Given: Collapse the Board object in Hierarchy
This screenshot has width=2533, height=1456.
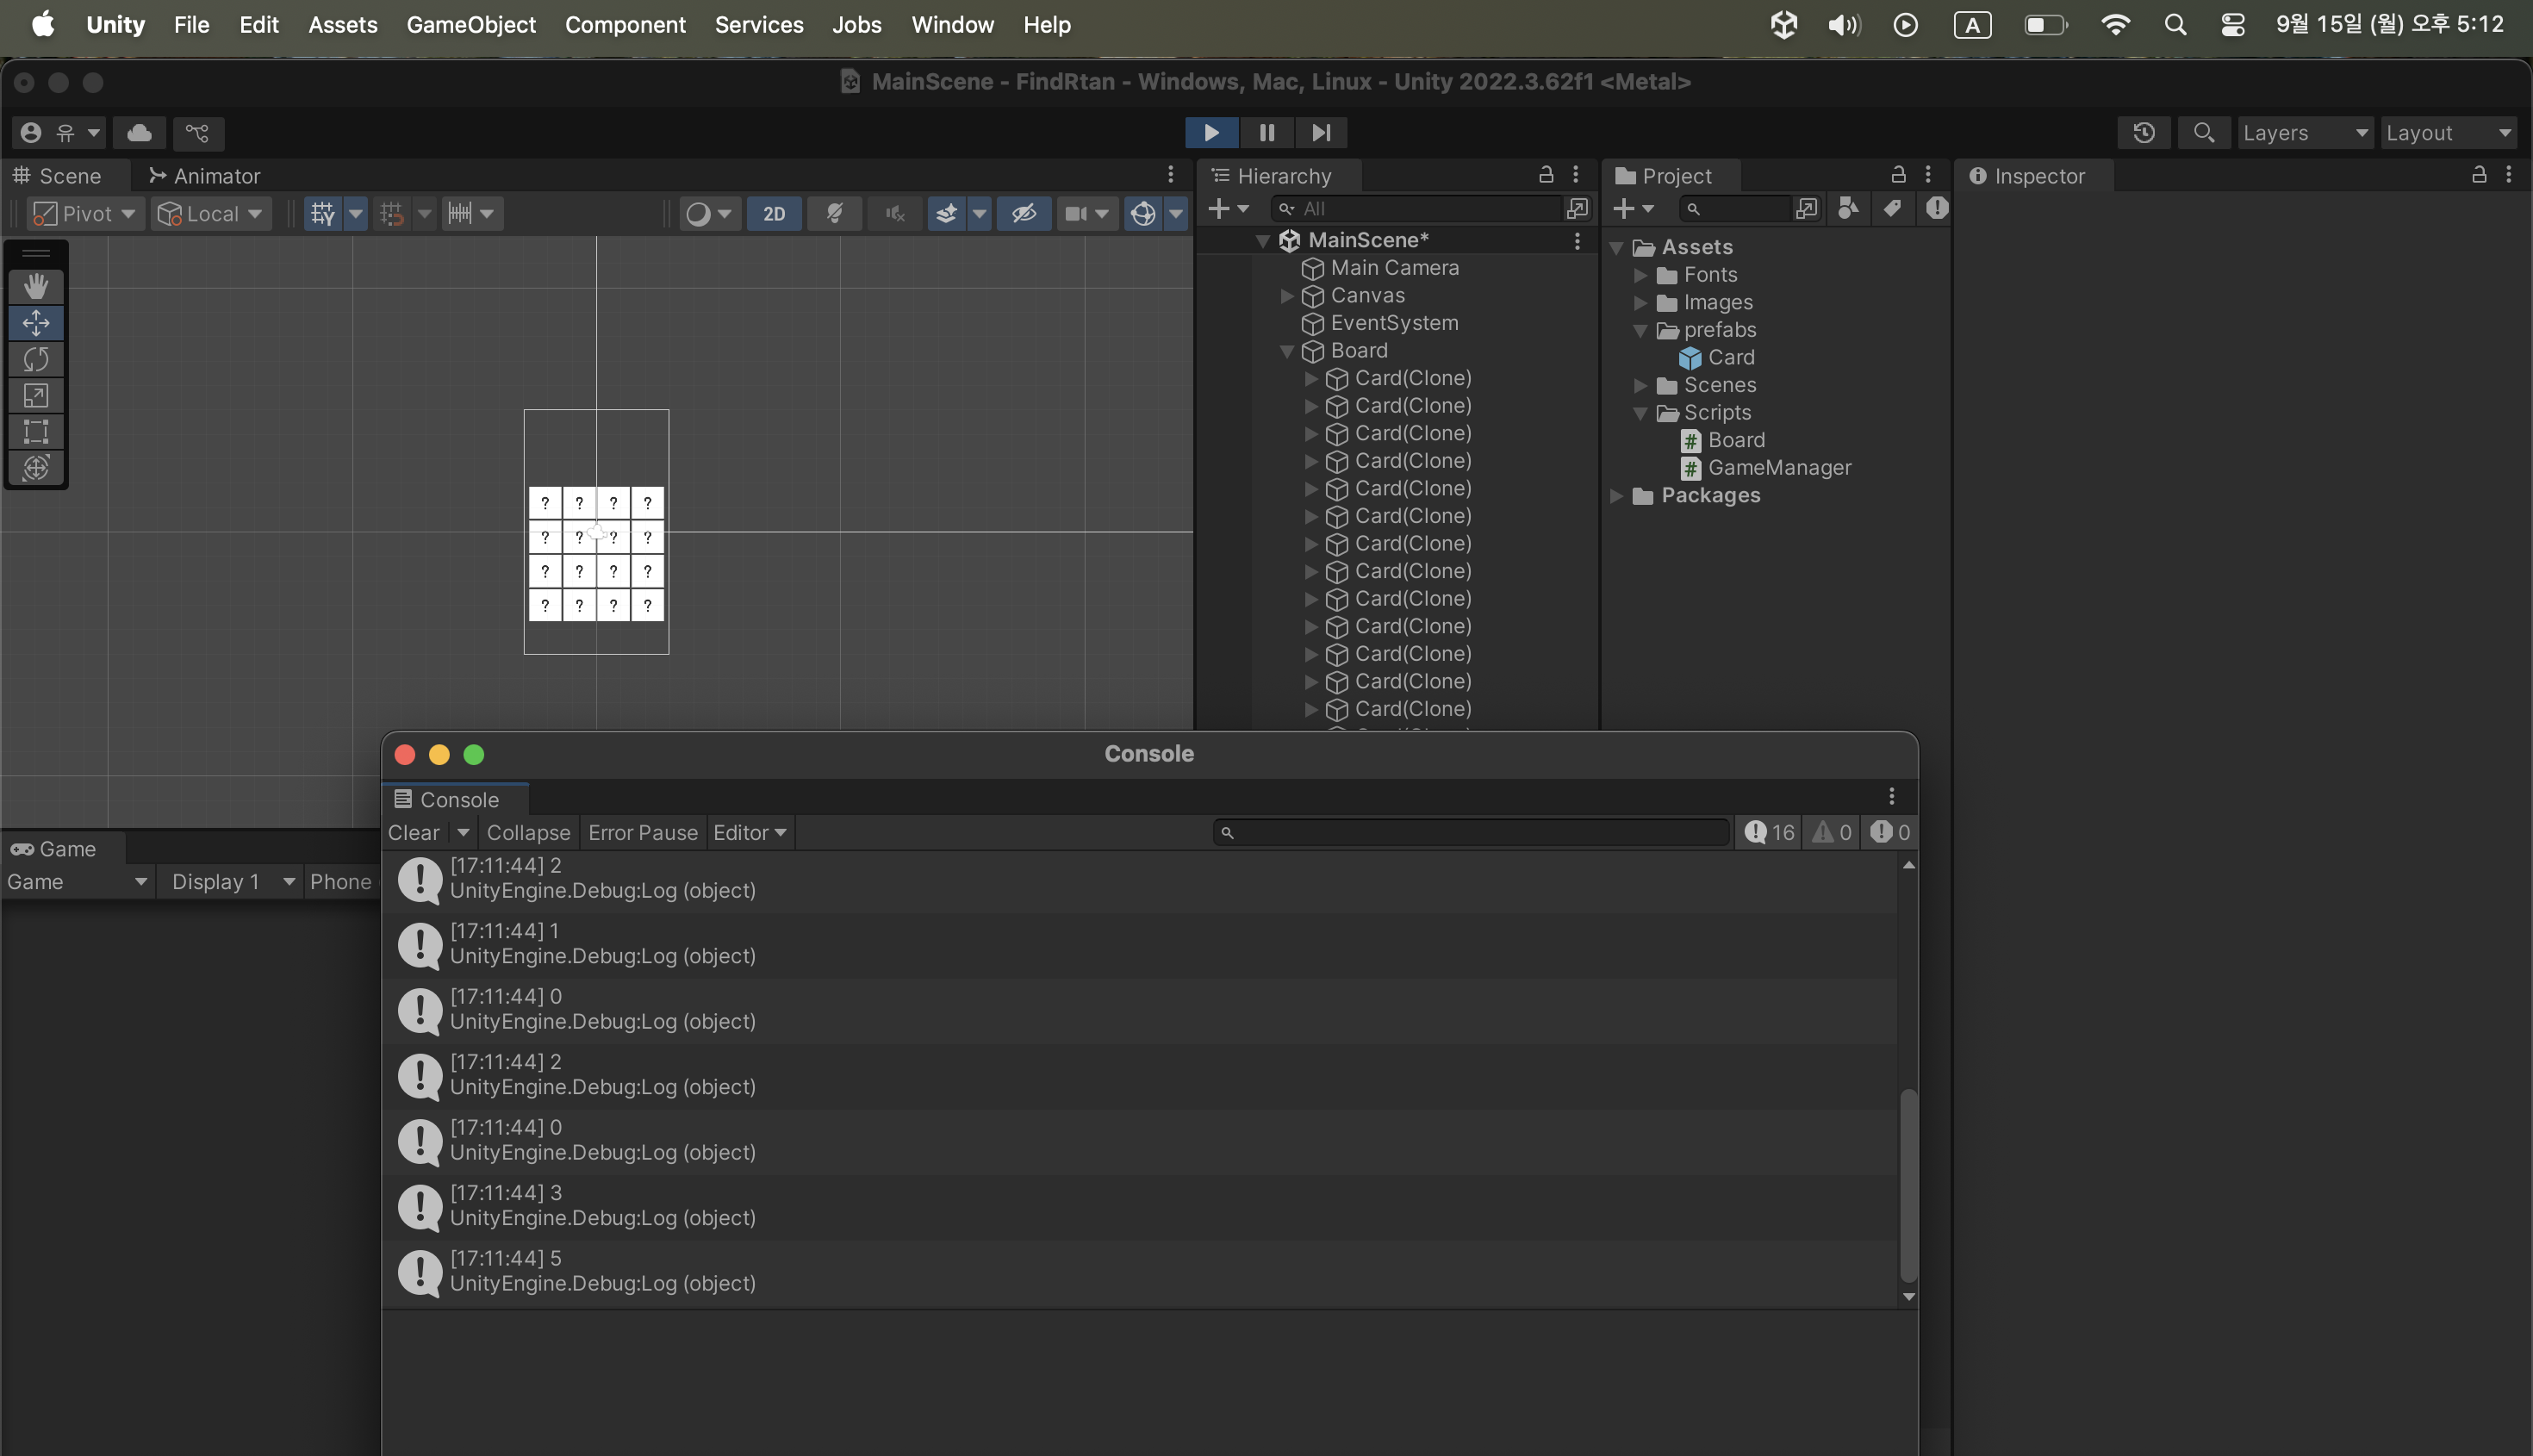Looking at the screenshot, I should (1287, 351).
